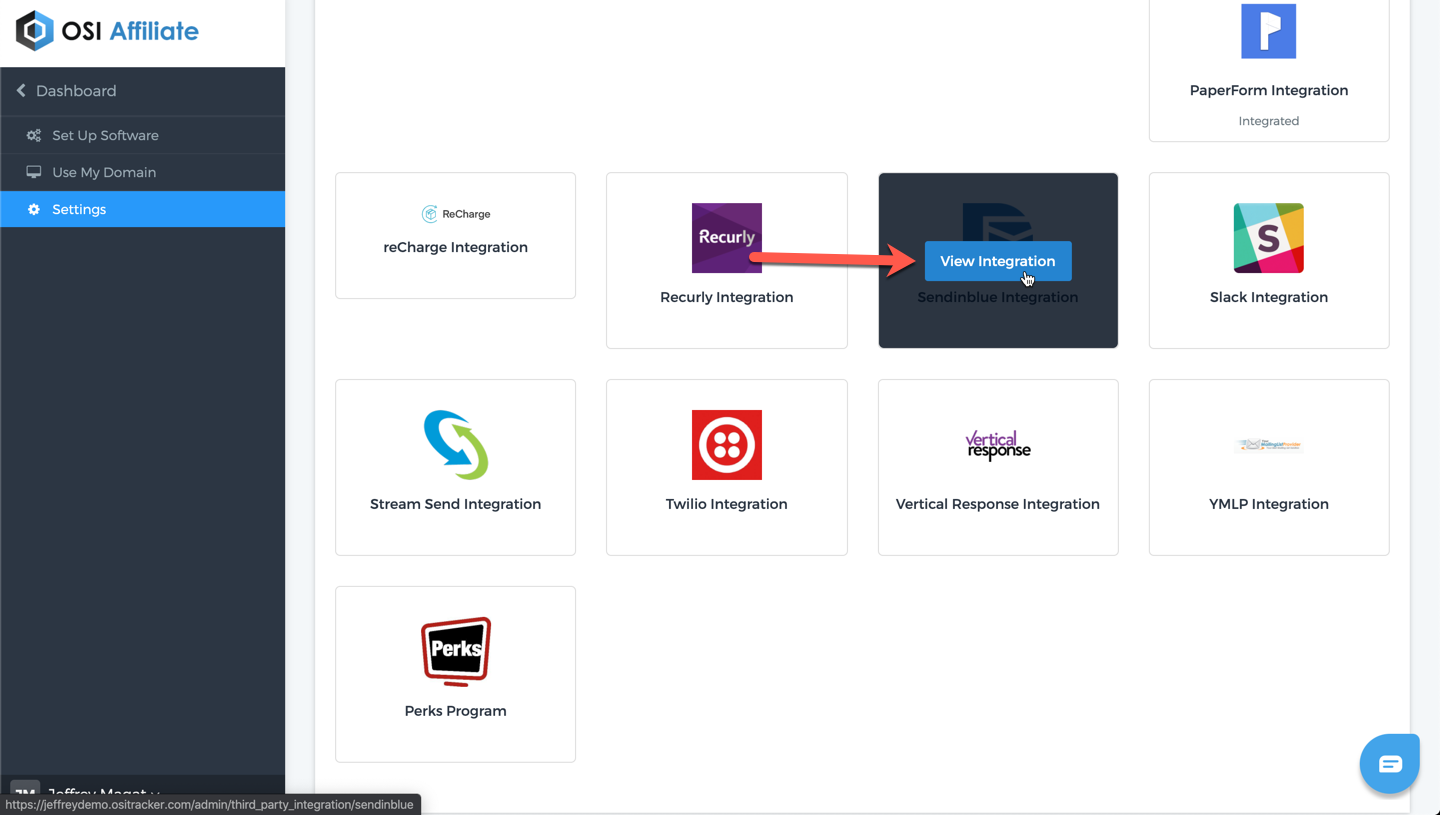
Task: Click the red Twilio logo icon
Action: [727, 445]
